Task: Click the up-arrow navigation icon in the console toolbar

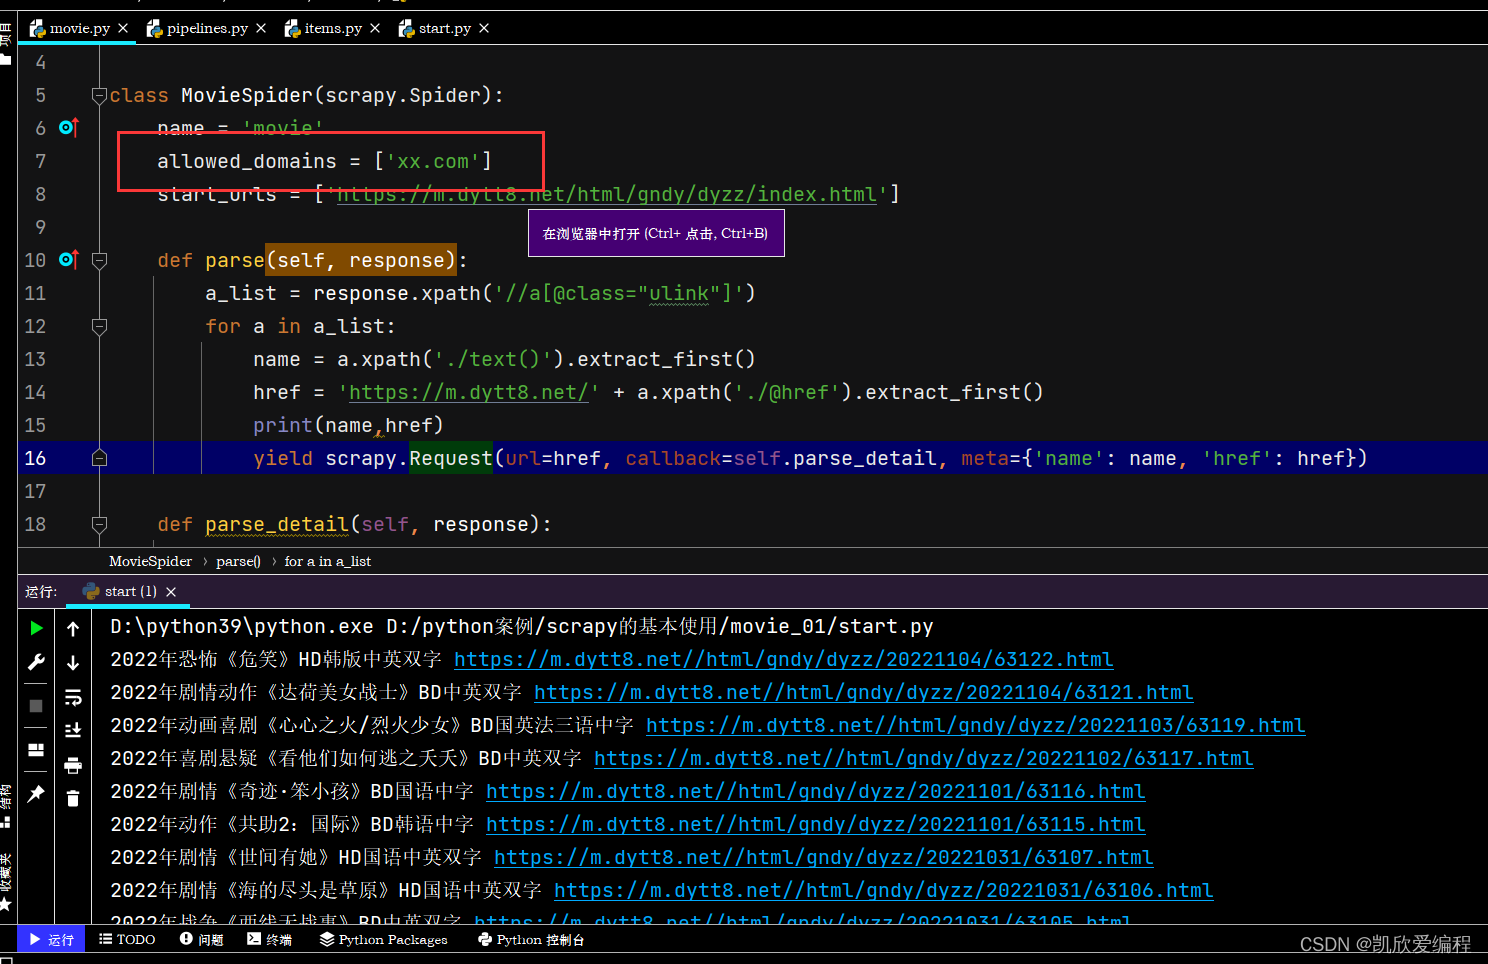Action: pyautogui.click(x=73, y=628)
